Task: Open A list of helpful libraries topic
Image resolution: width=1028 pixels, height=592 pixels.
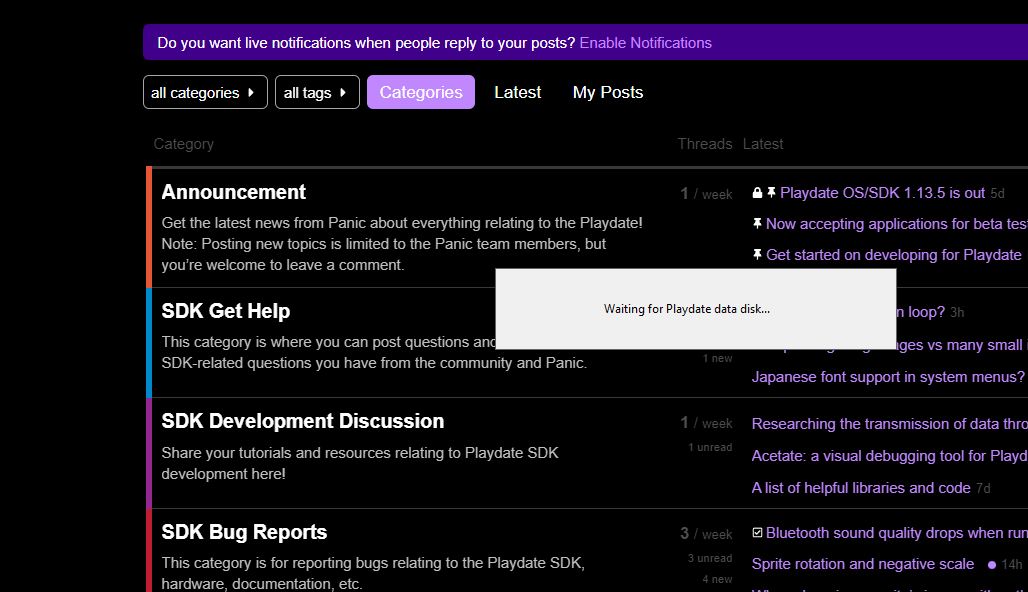Action: click(861, 488)
